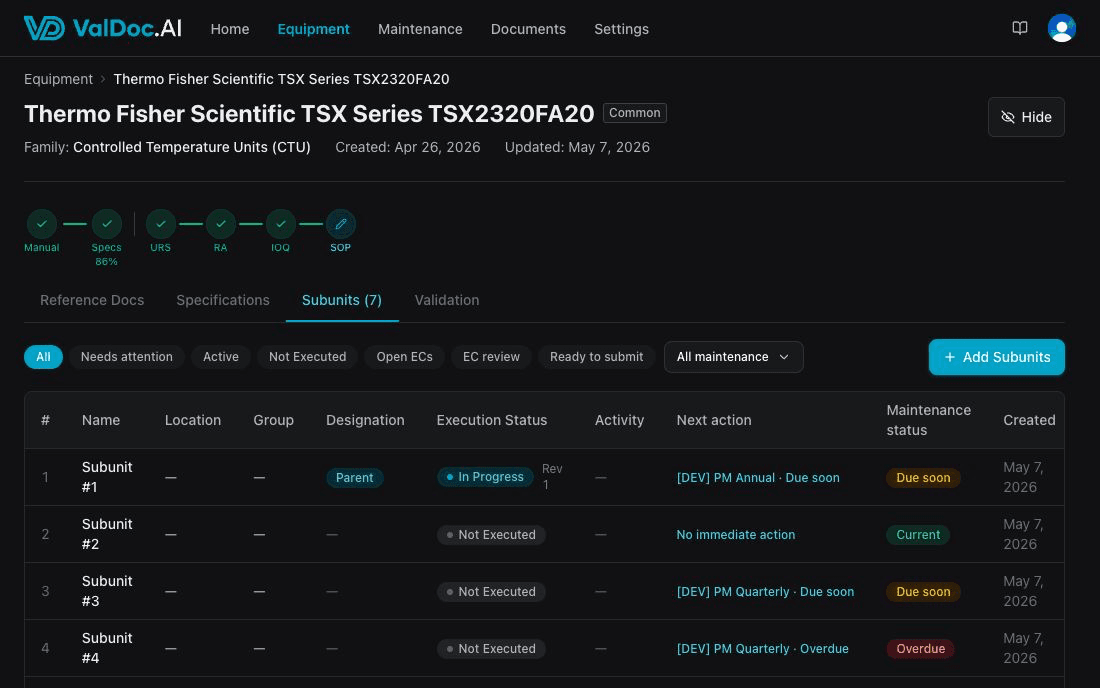Click the In Progress status badge

(x=485, y=477)
